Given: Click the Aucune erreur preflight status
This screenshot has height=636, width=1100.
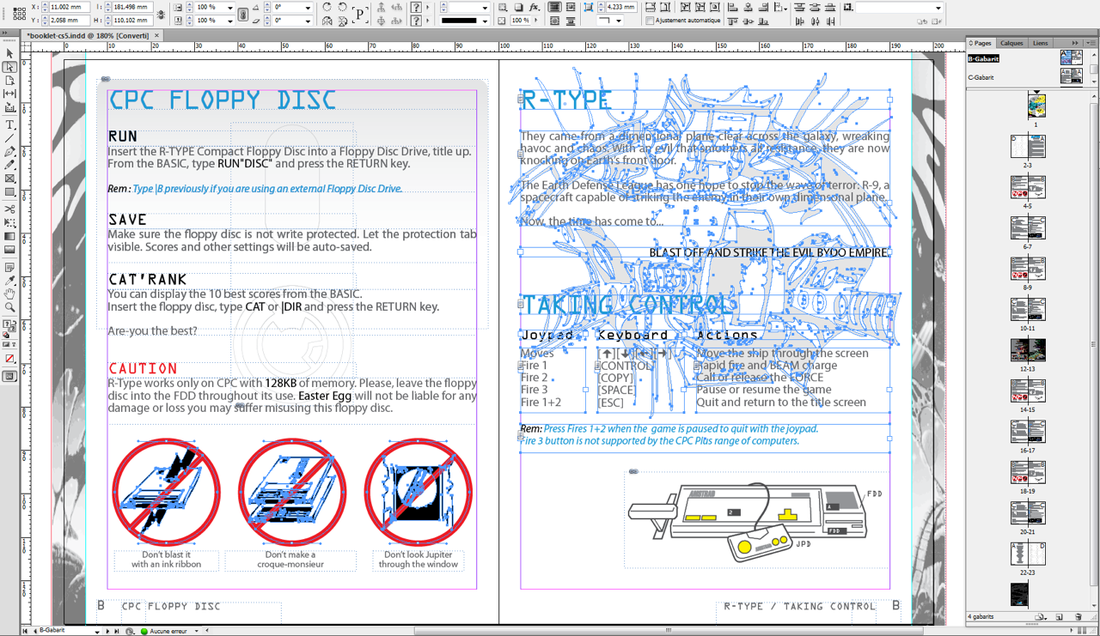Looking at the screenshot, I should [x=168, y=631].
